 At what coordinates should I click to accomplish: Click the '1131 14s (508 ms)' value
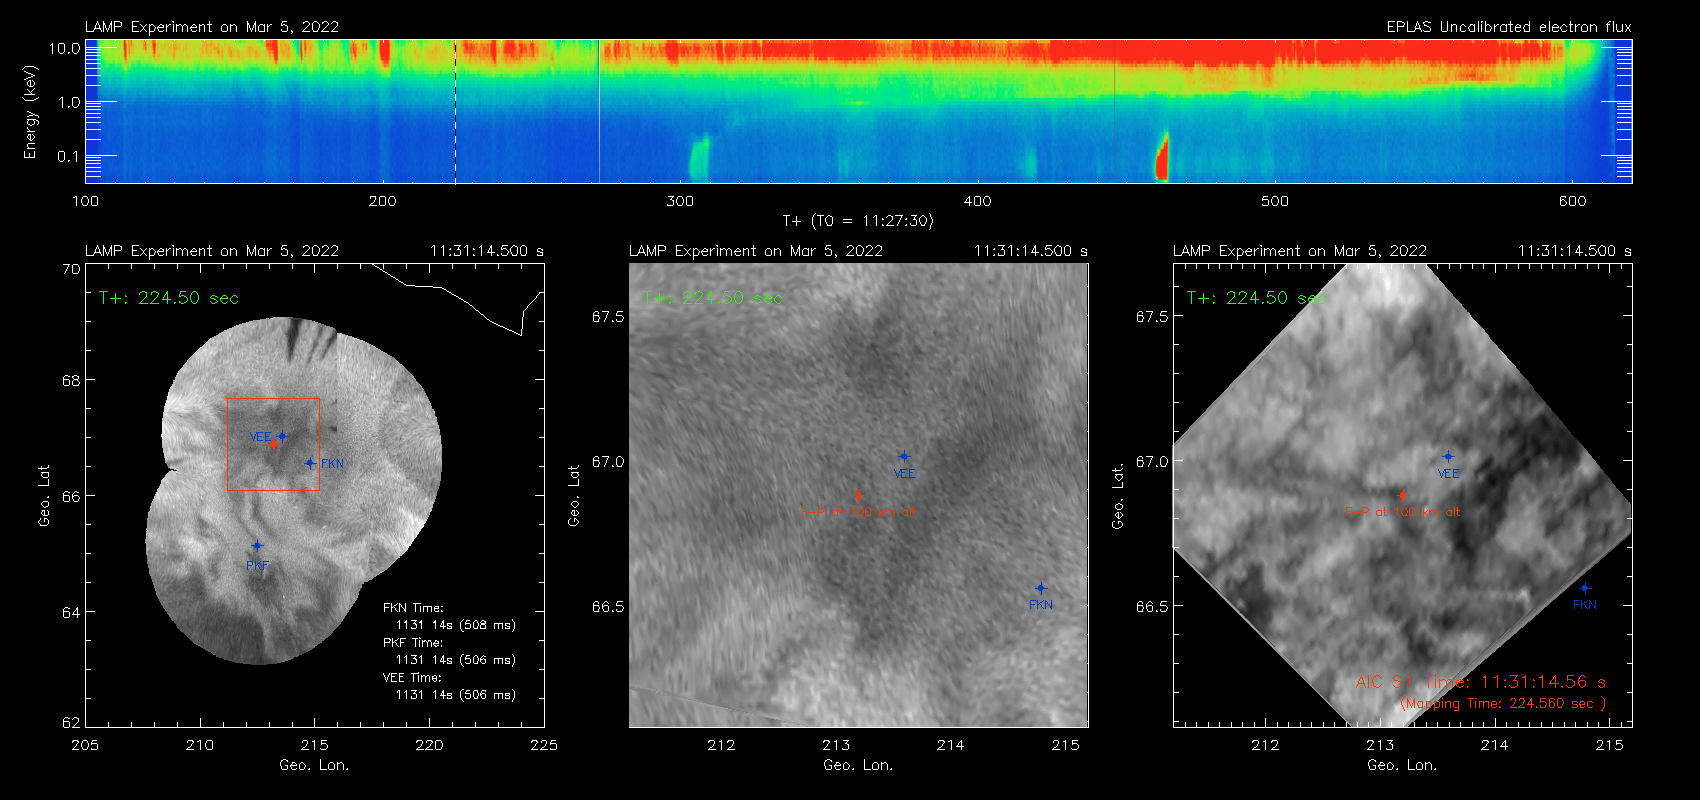pyautogui.click(x=456, y=625)
